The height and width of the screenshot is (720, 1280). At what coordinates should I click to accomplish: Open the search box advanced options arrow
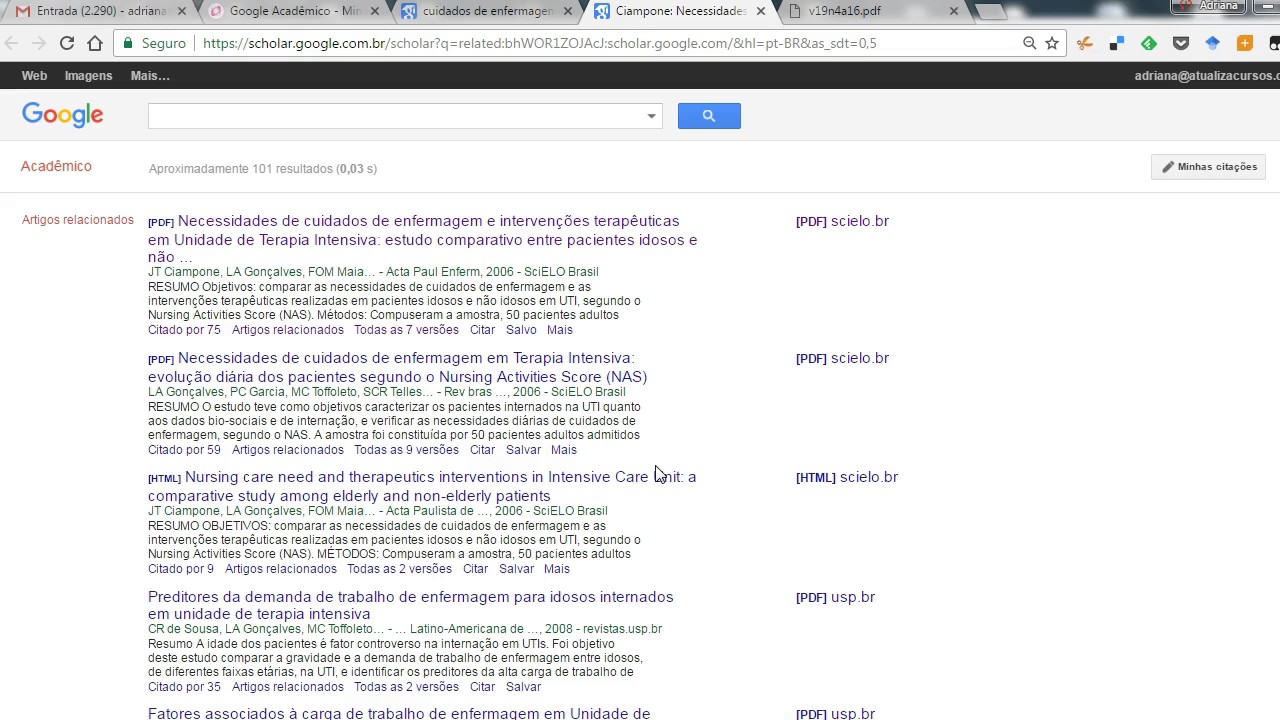[x=651, y=116]
